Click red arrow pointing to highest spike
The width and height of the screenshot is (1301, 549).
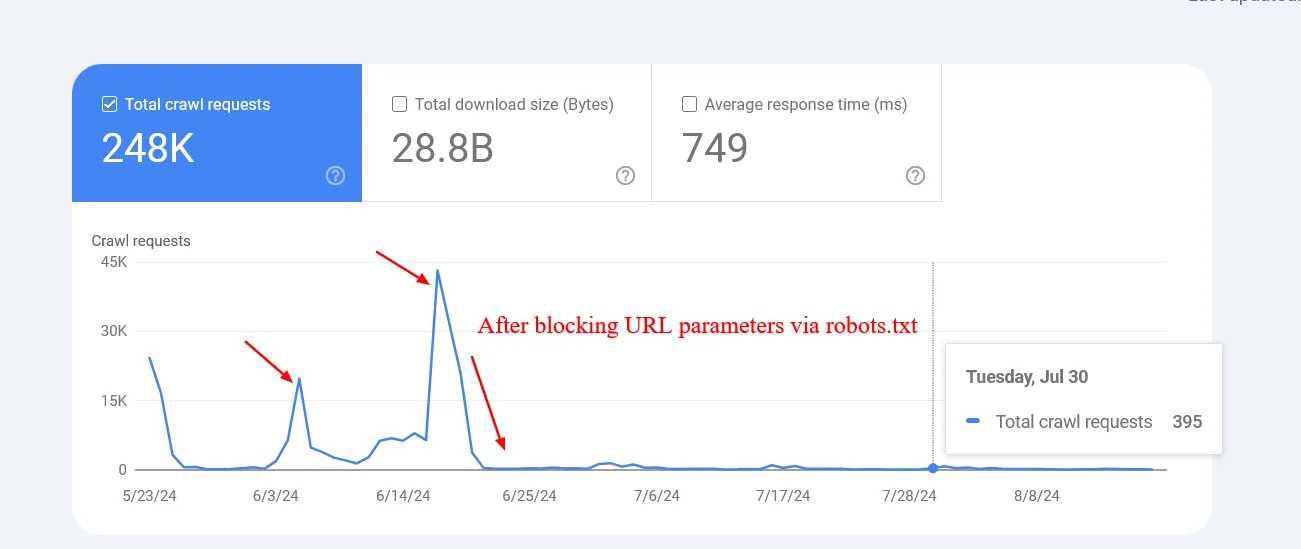[403, 268]
